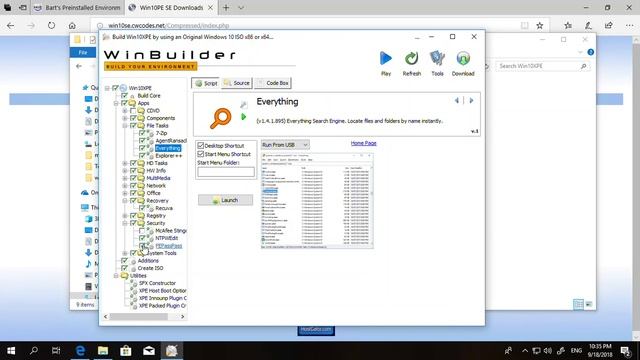Click the Edge back arrow
640x360 pixels.
tap(11, 25)
